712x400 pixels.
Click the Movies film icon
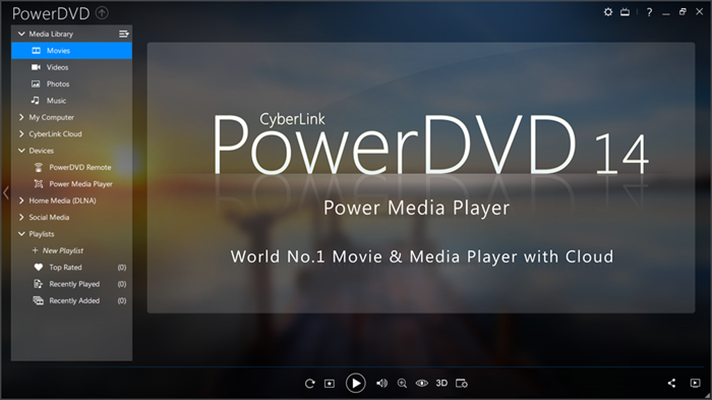[36, 50]
